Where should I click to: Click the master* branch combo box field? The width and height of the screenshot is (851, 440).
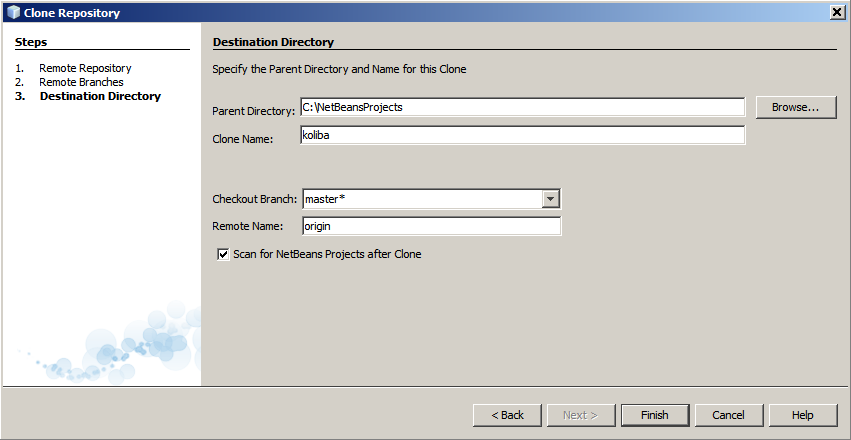pos(421,199)
